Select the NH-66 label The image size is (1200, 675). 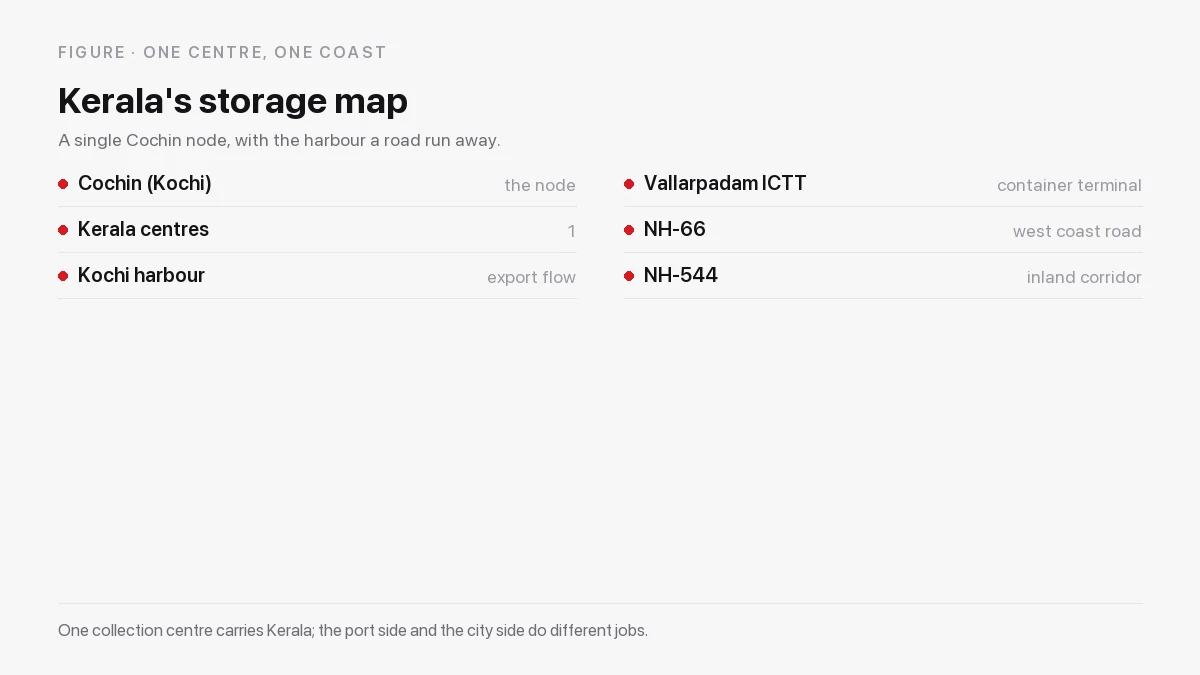tap(675, 230)
